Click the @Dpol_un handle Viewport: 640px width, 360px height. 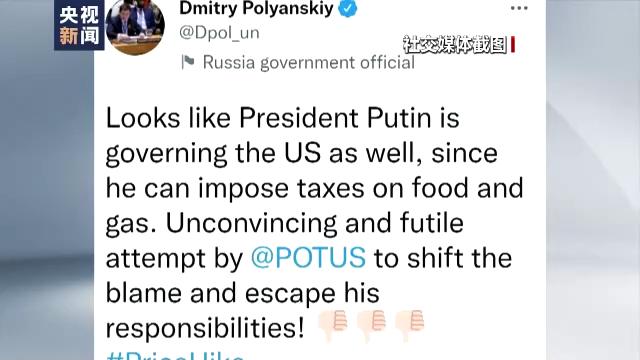219,33
